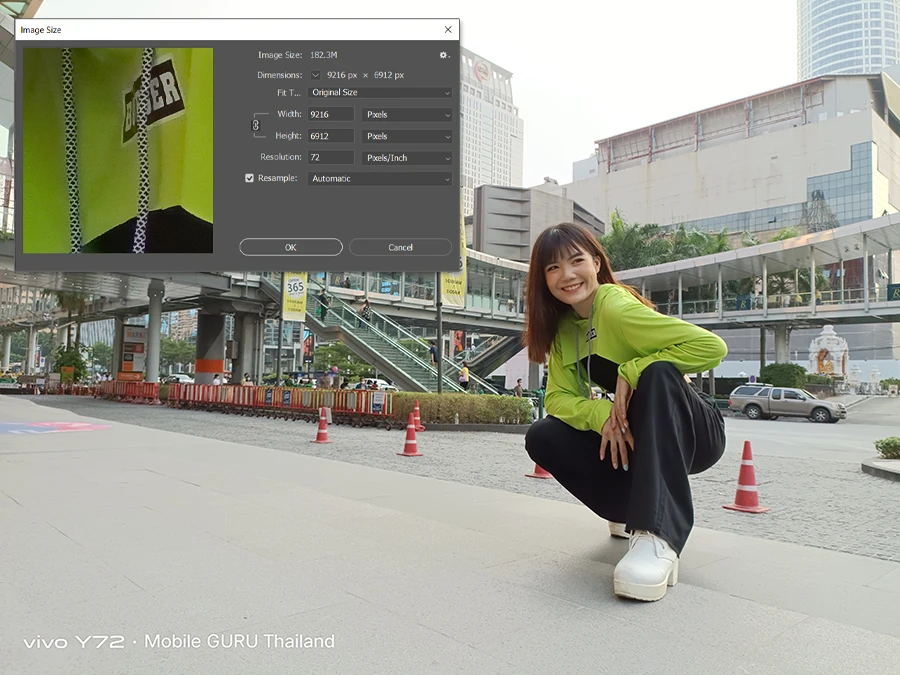Click the Width value field showing 9216
The height and width of the screenshot is (675, 900).
(x=330, y=115)
